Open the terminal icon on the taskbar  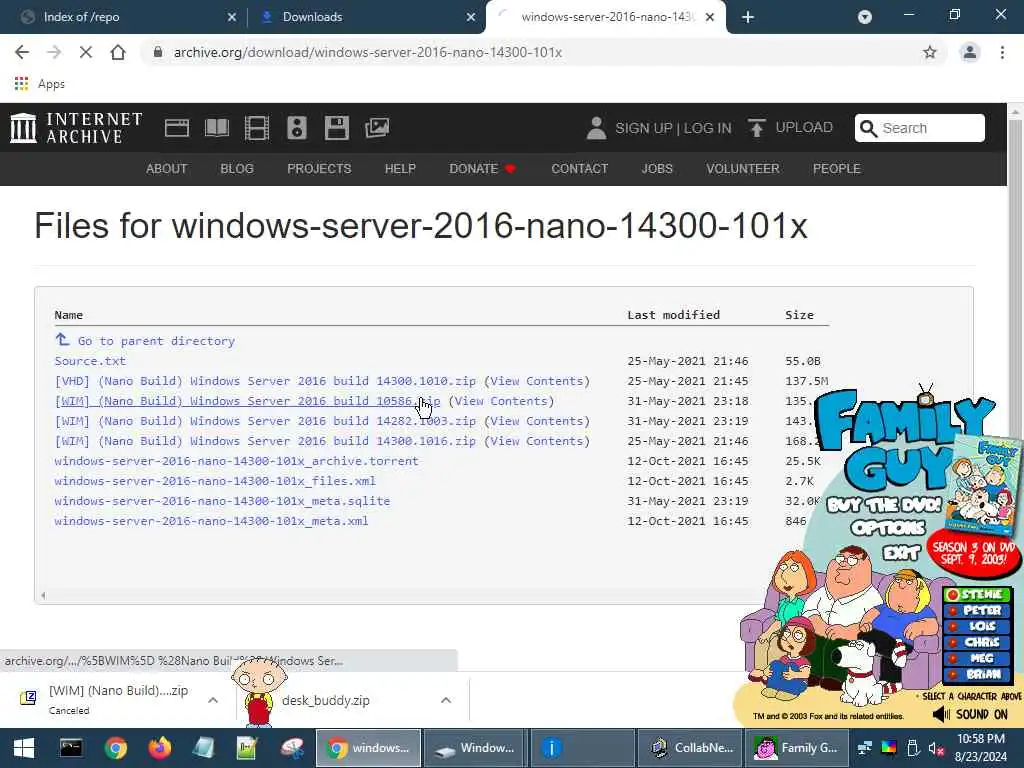[71, 748]
